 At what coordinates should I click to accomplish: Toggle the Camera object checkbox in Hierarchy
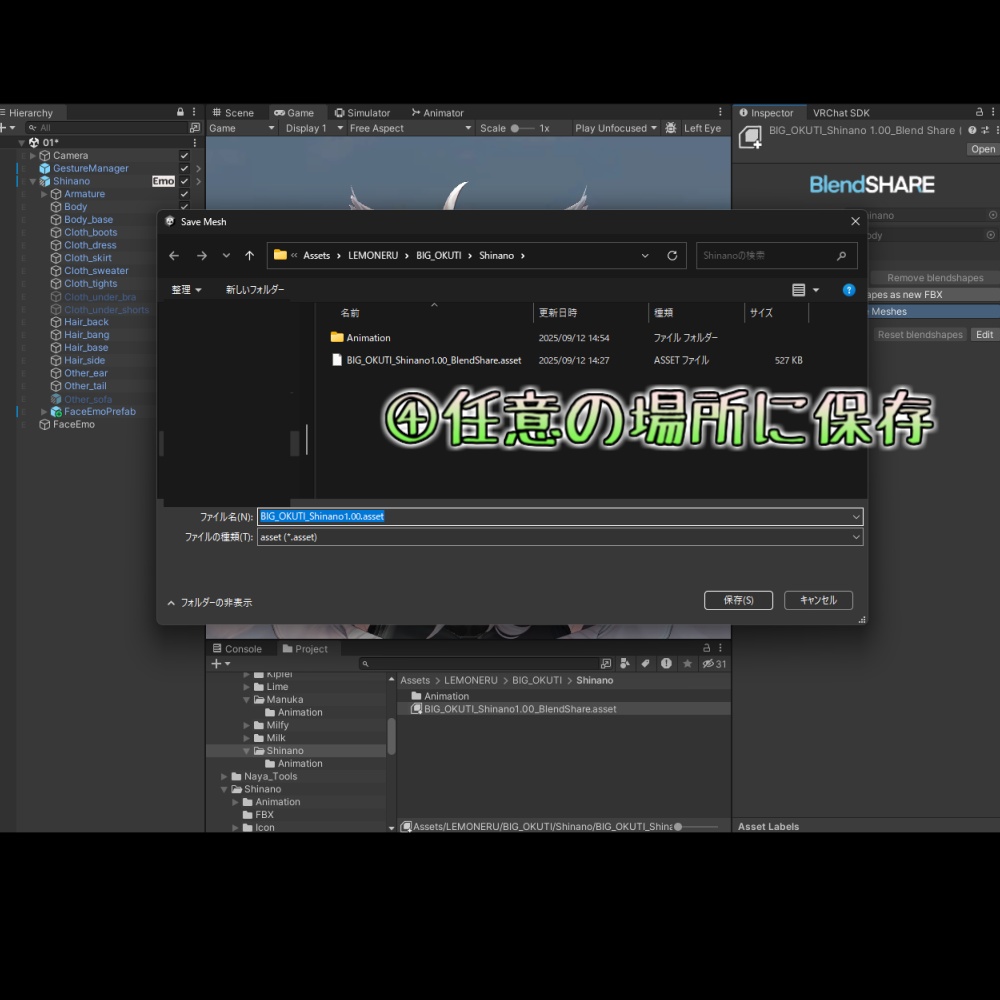[184, 156]
